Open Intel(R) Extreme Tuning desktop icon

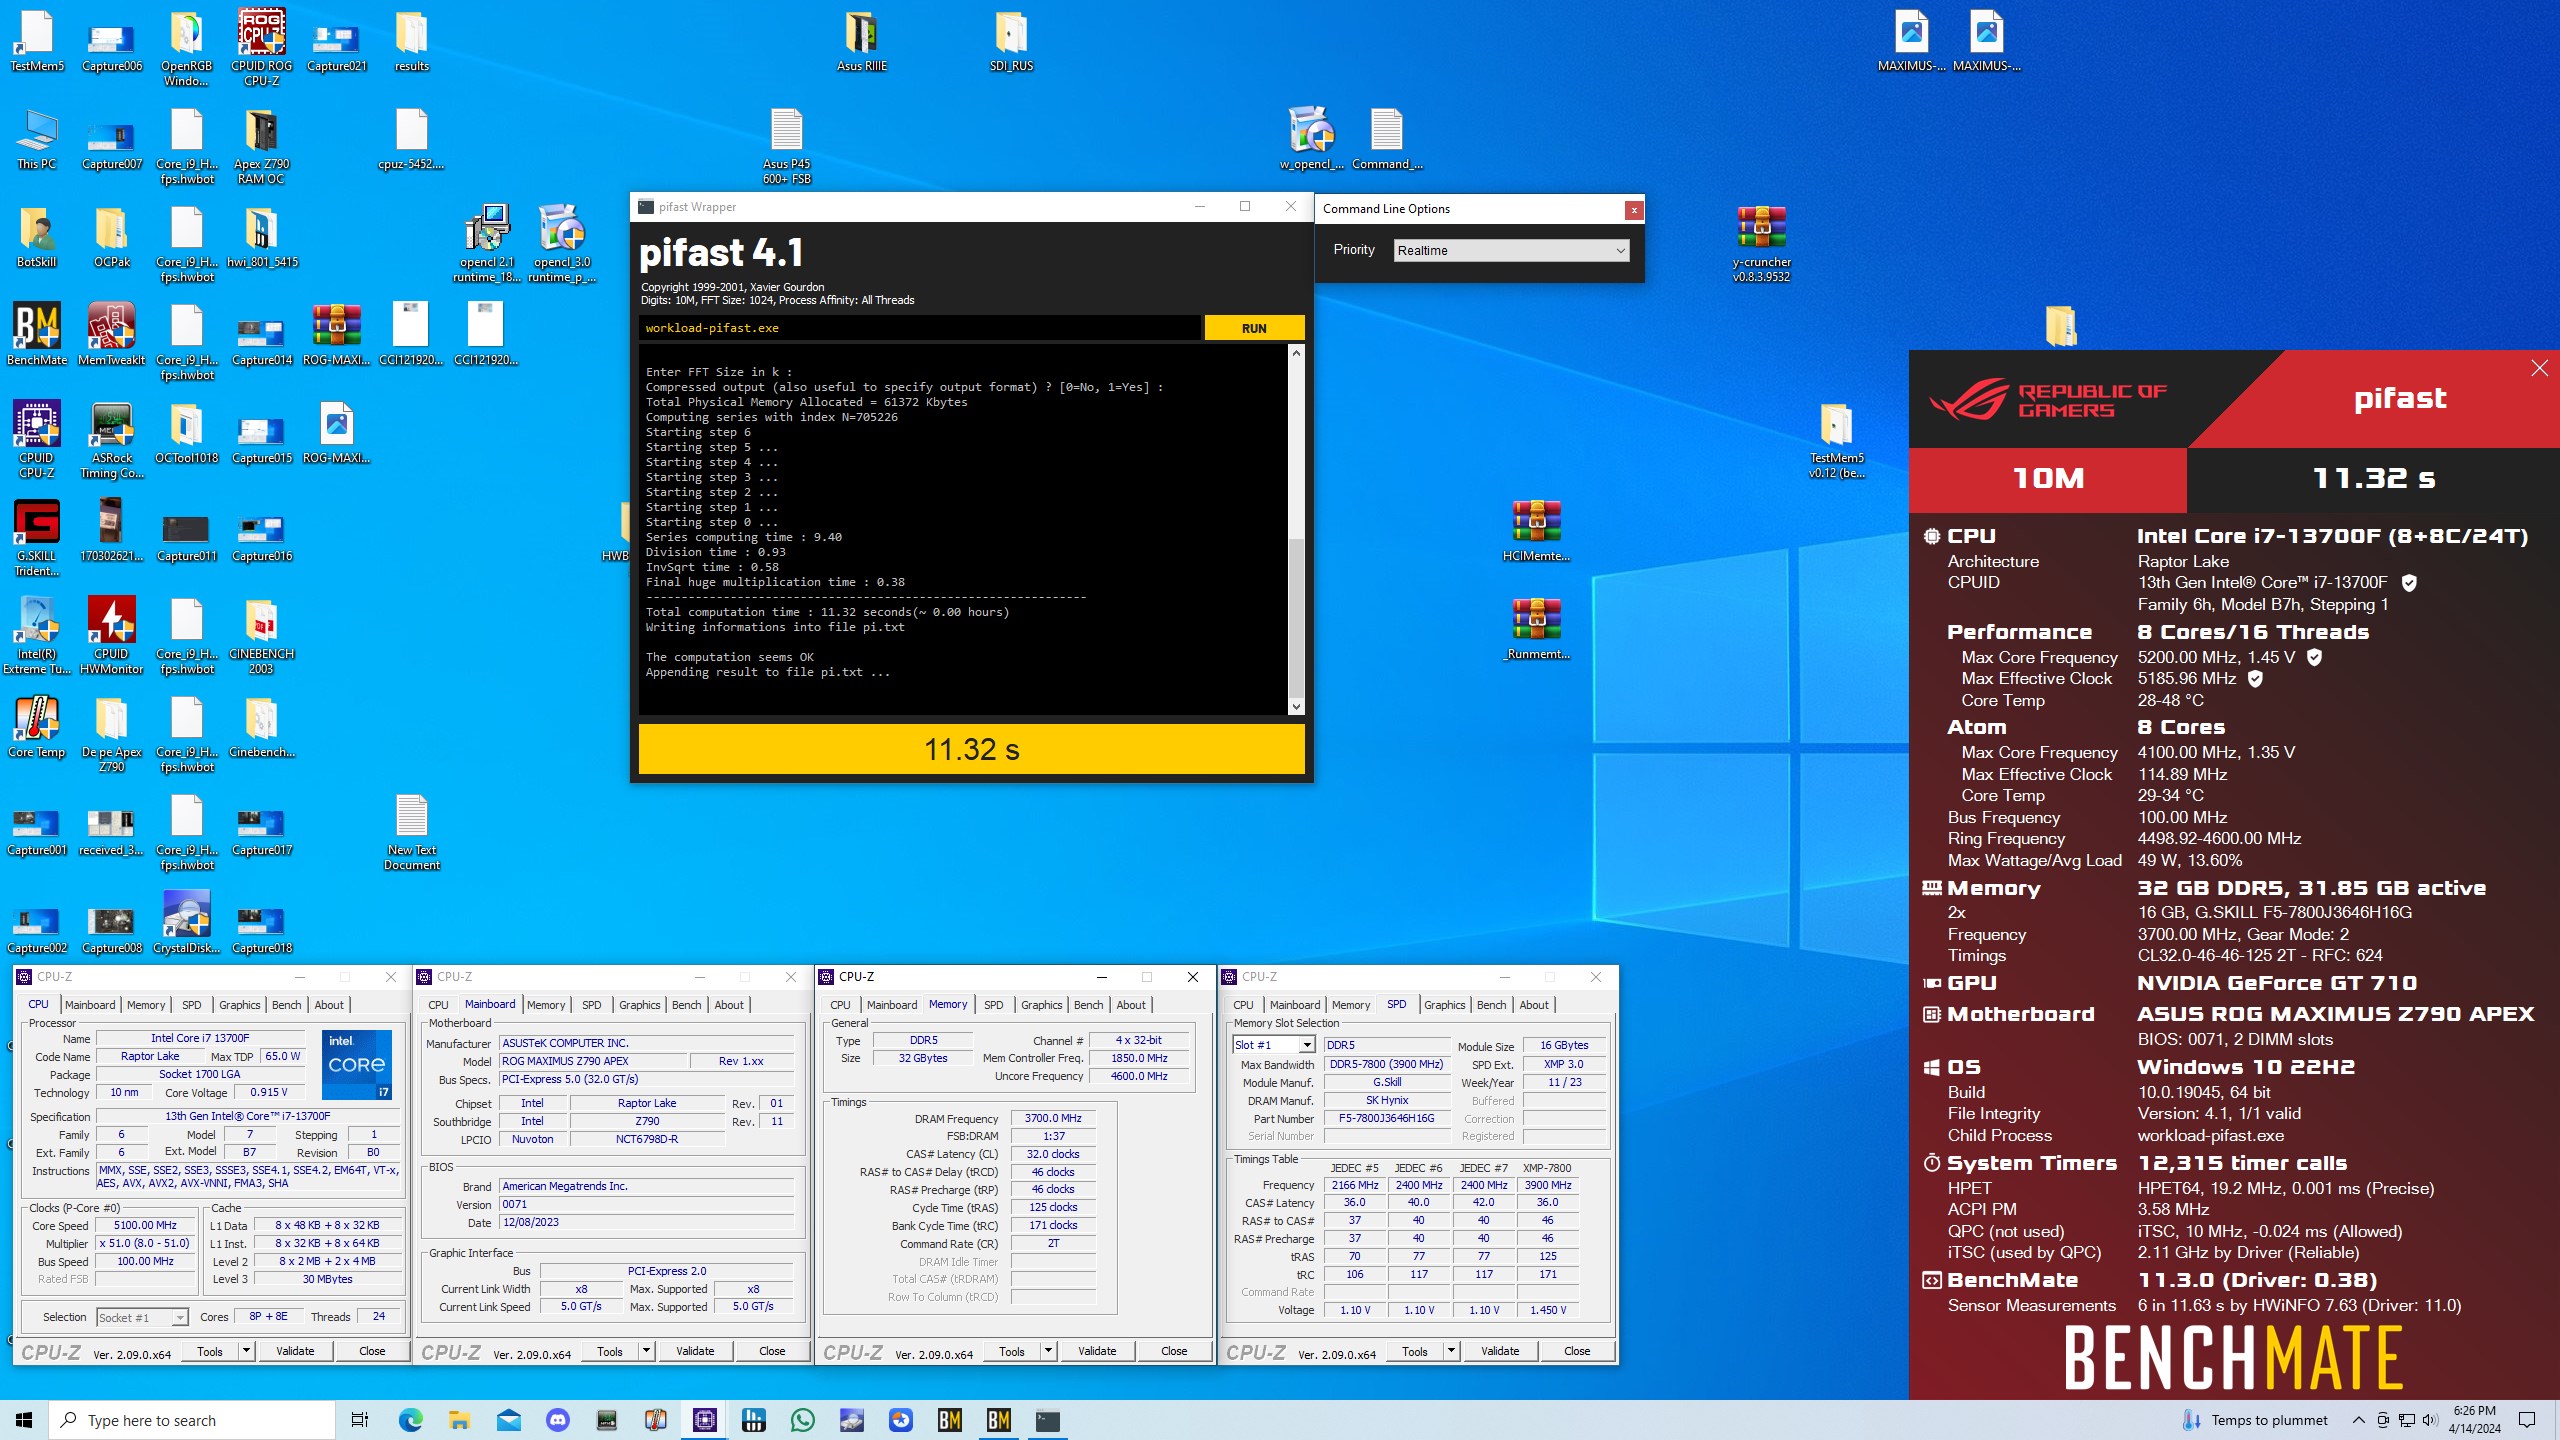37,636
